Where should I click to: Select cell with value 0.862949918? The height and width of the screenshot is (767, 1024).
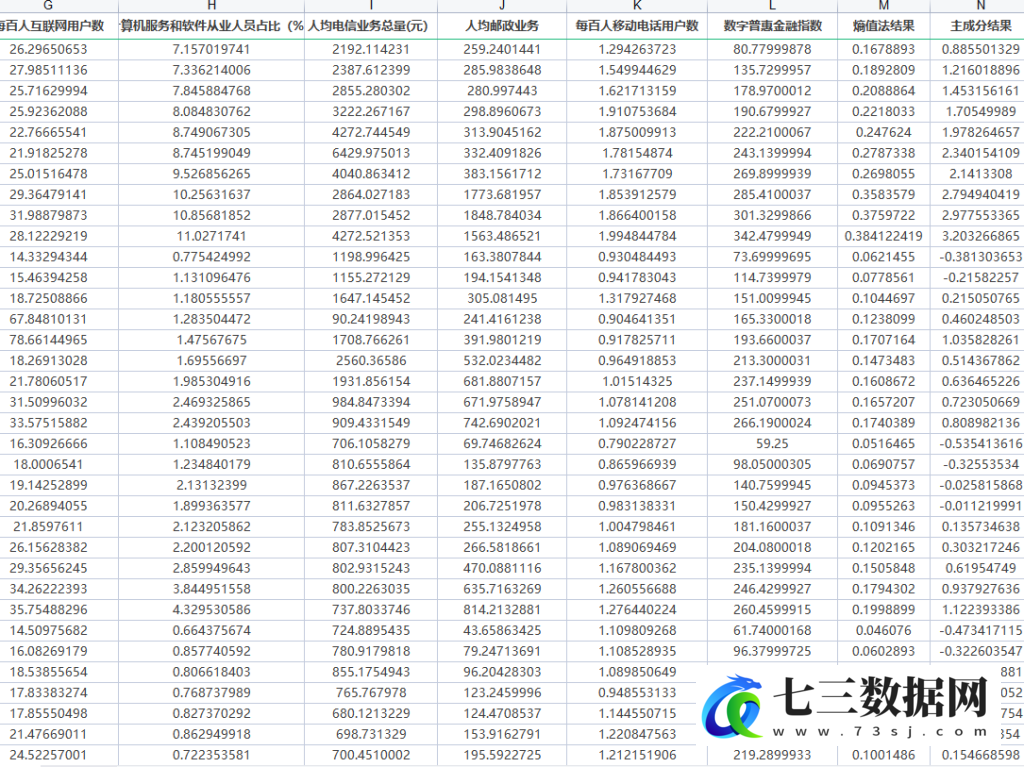(x=212, y=734)
